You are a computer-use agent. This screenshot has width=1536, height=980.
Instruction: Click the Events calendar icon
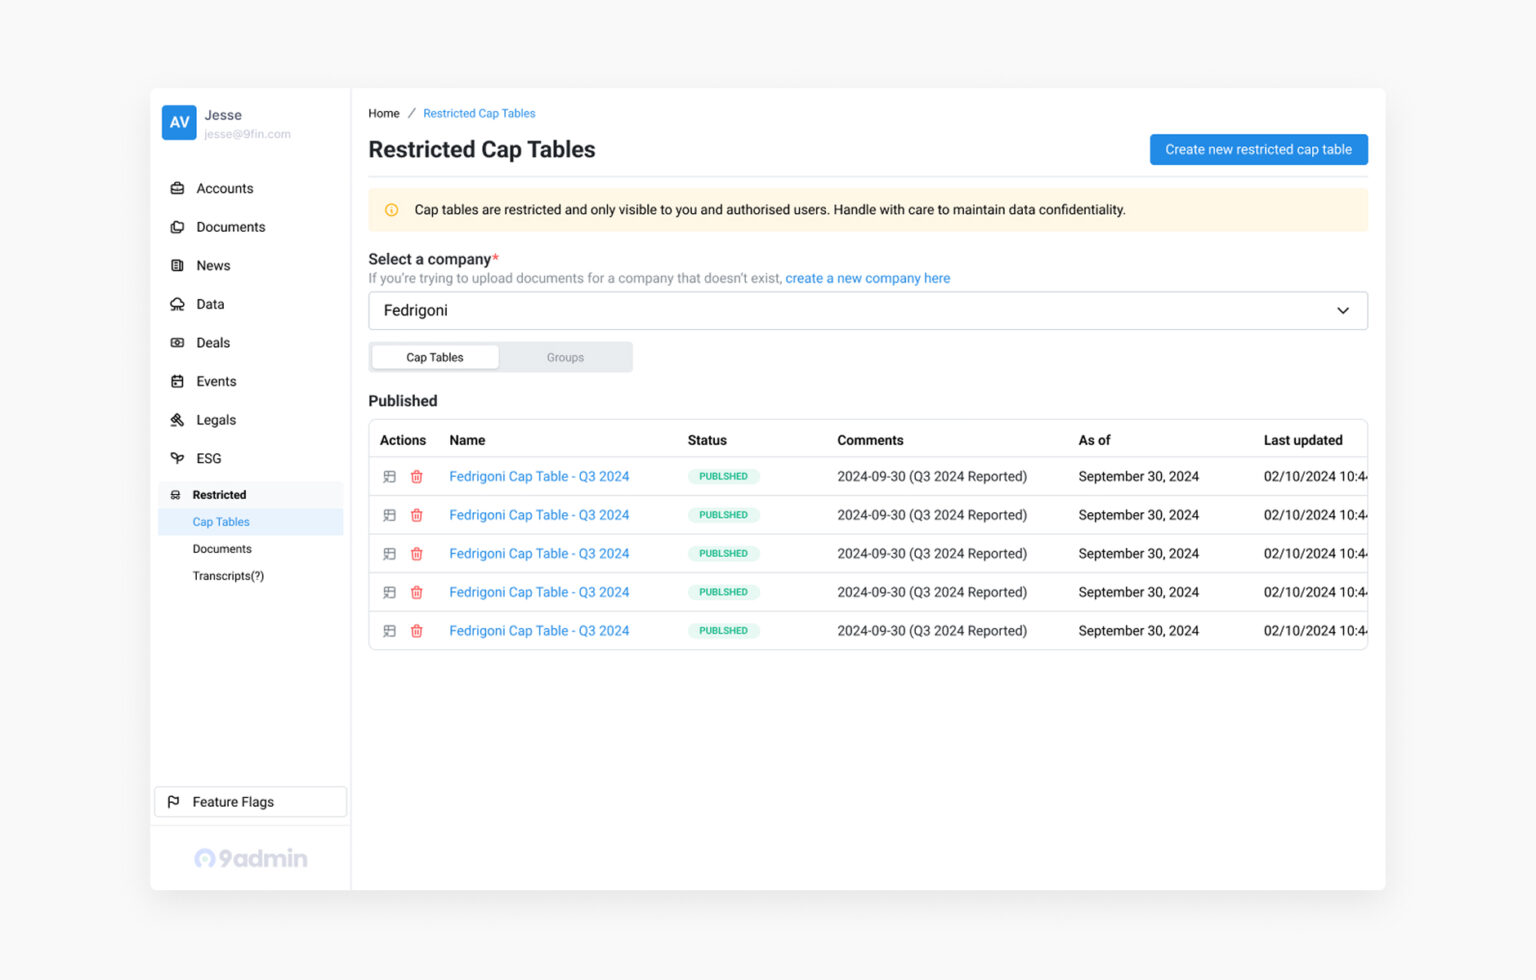pyautogui.click(x=177, y=381)
